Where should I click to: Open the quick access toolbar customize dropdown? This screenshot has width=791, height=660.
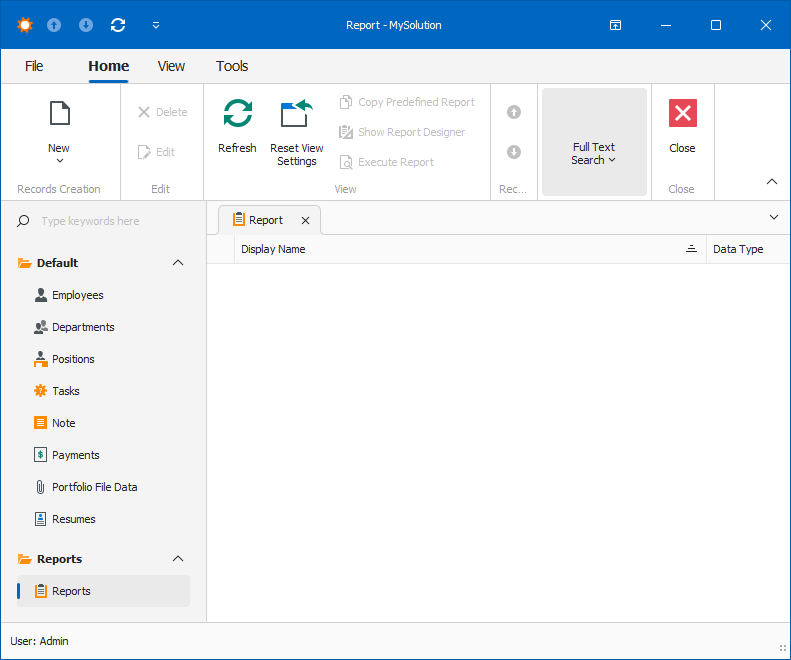click(156, 25)
